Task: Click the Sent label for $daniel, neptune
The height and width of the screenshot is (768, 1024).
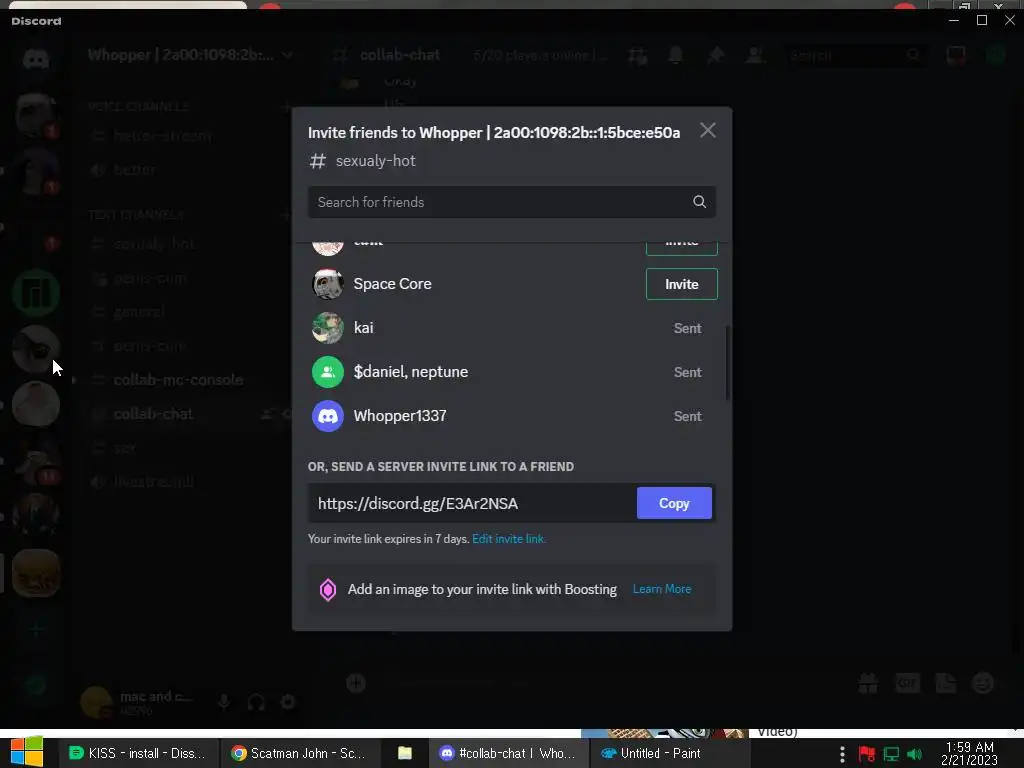Action: coord(688,372)
